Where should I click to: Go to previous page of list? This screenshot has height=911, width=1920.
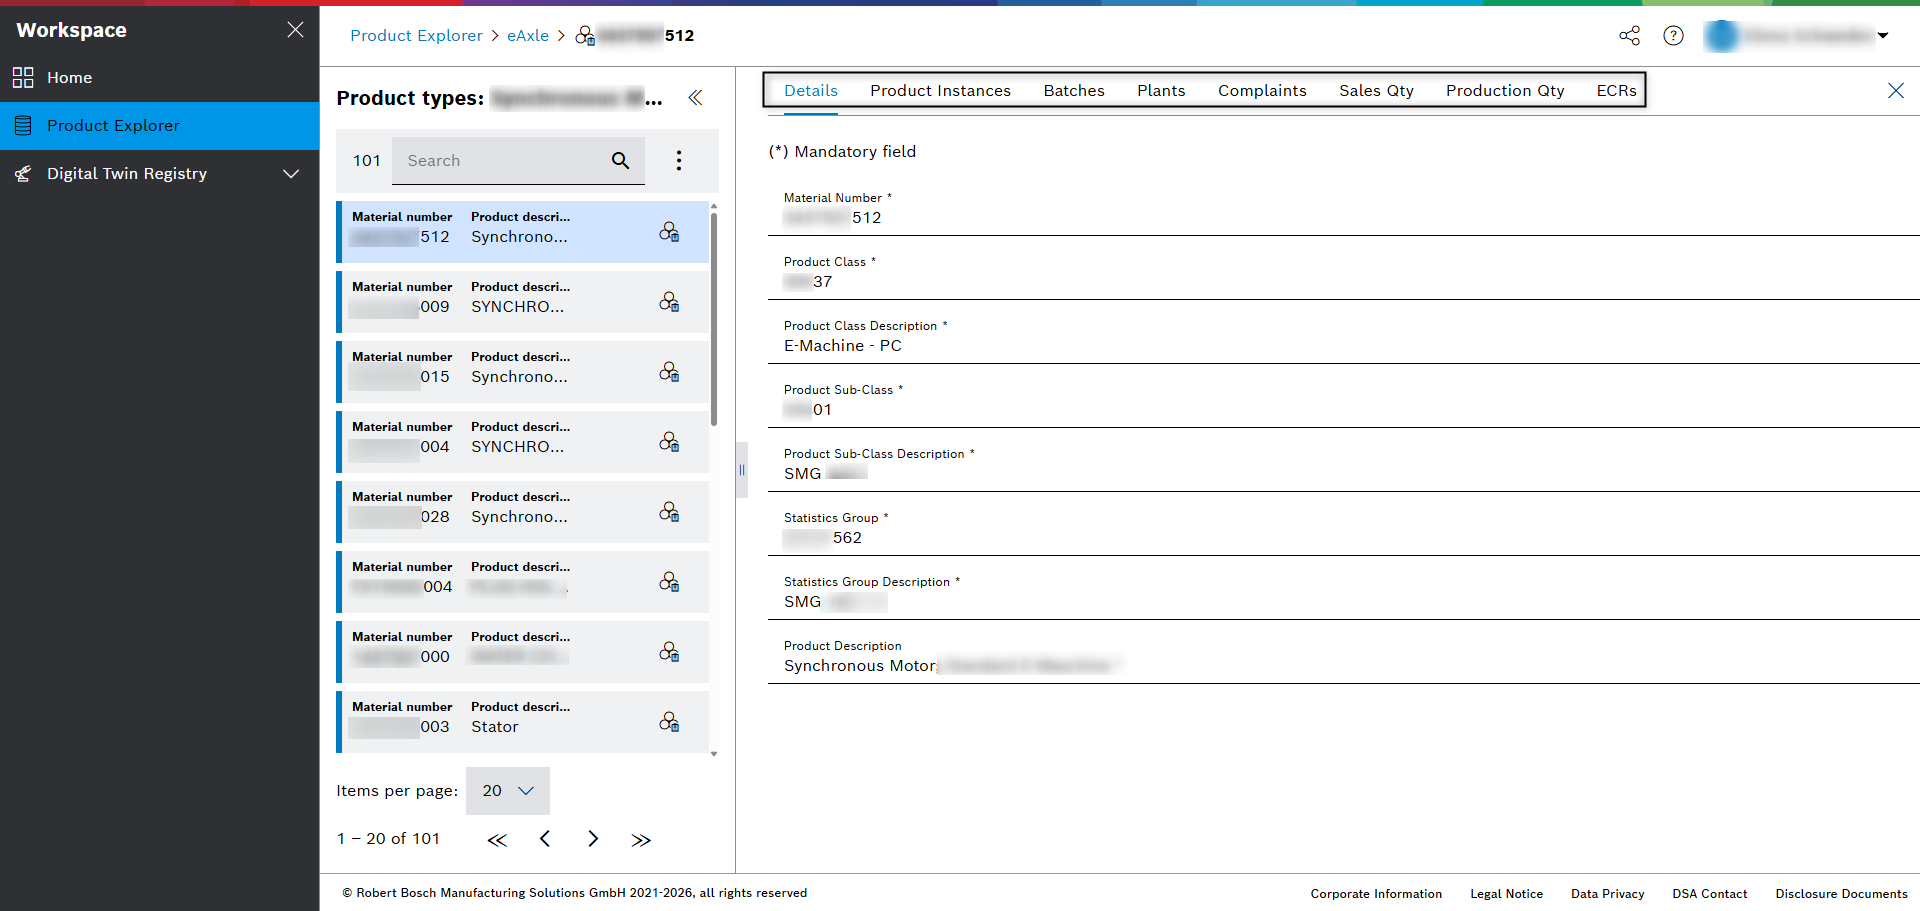[x=545, y=839]
